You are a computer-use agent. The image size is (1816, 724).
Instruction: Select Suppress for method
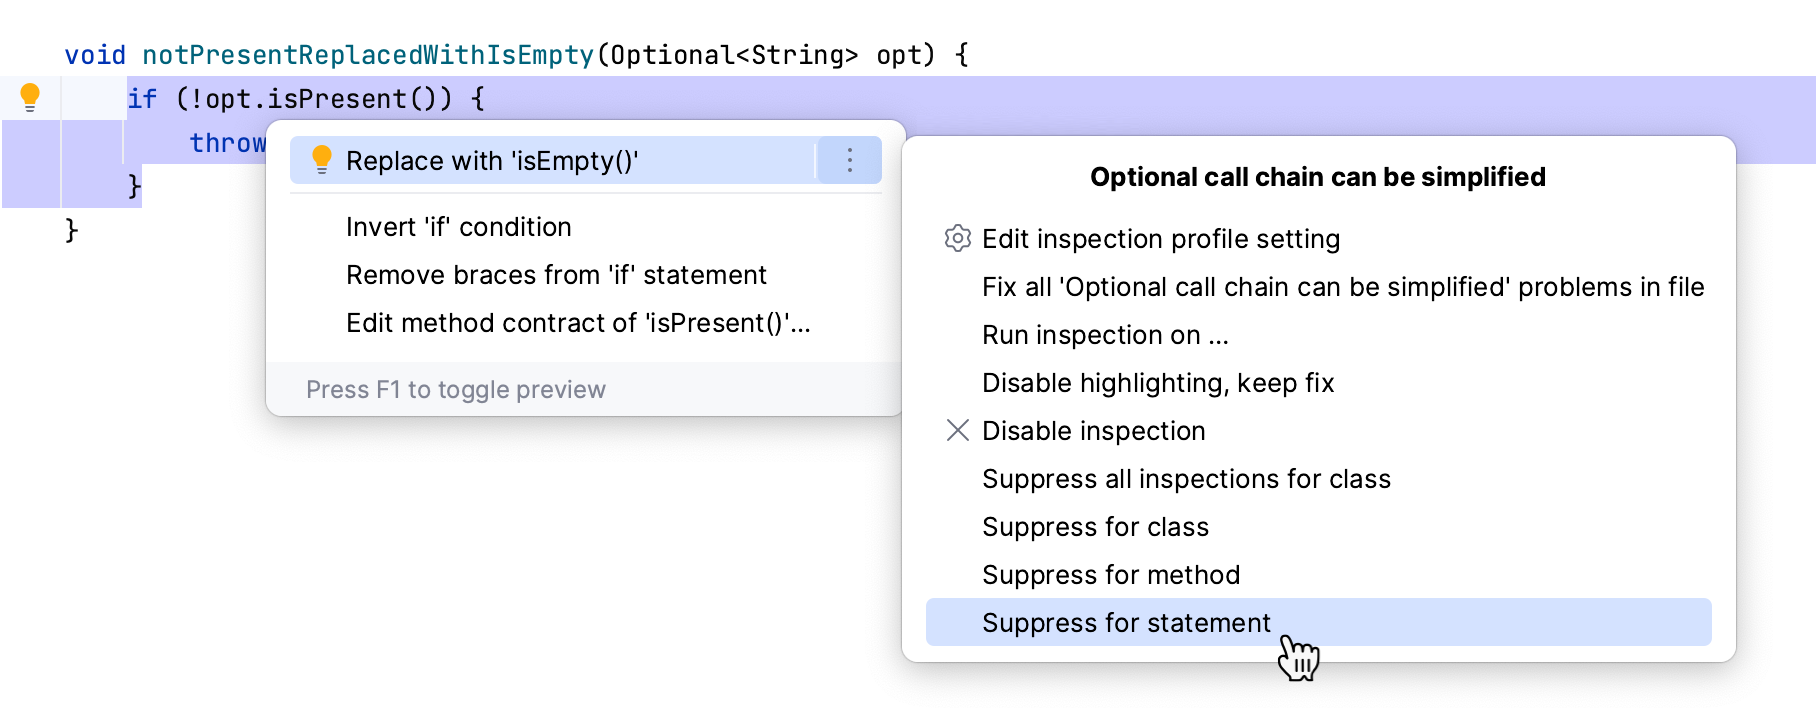pos(1110,575)
